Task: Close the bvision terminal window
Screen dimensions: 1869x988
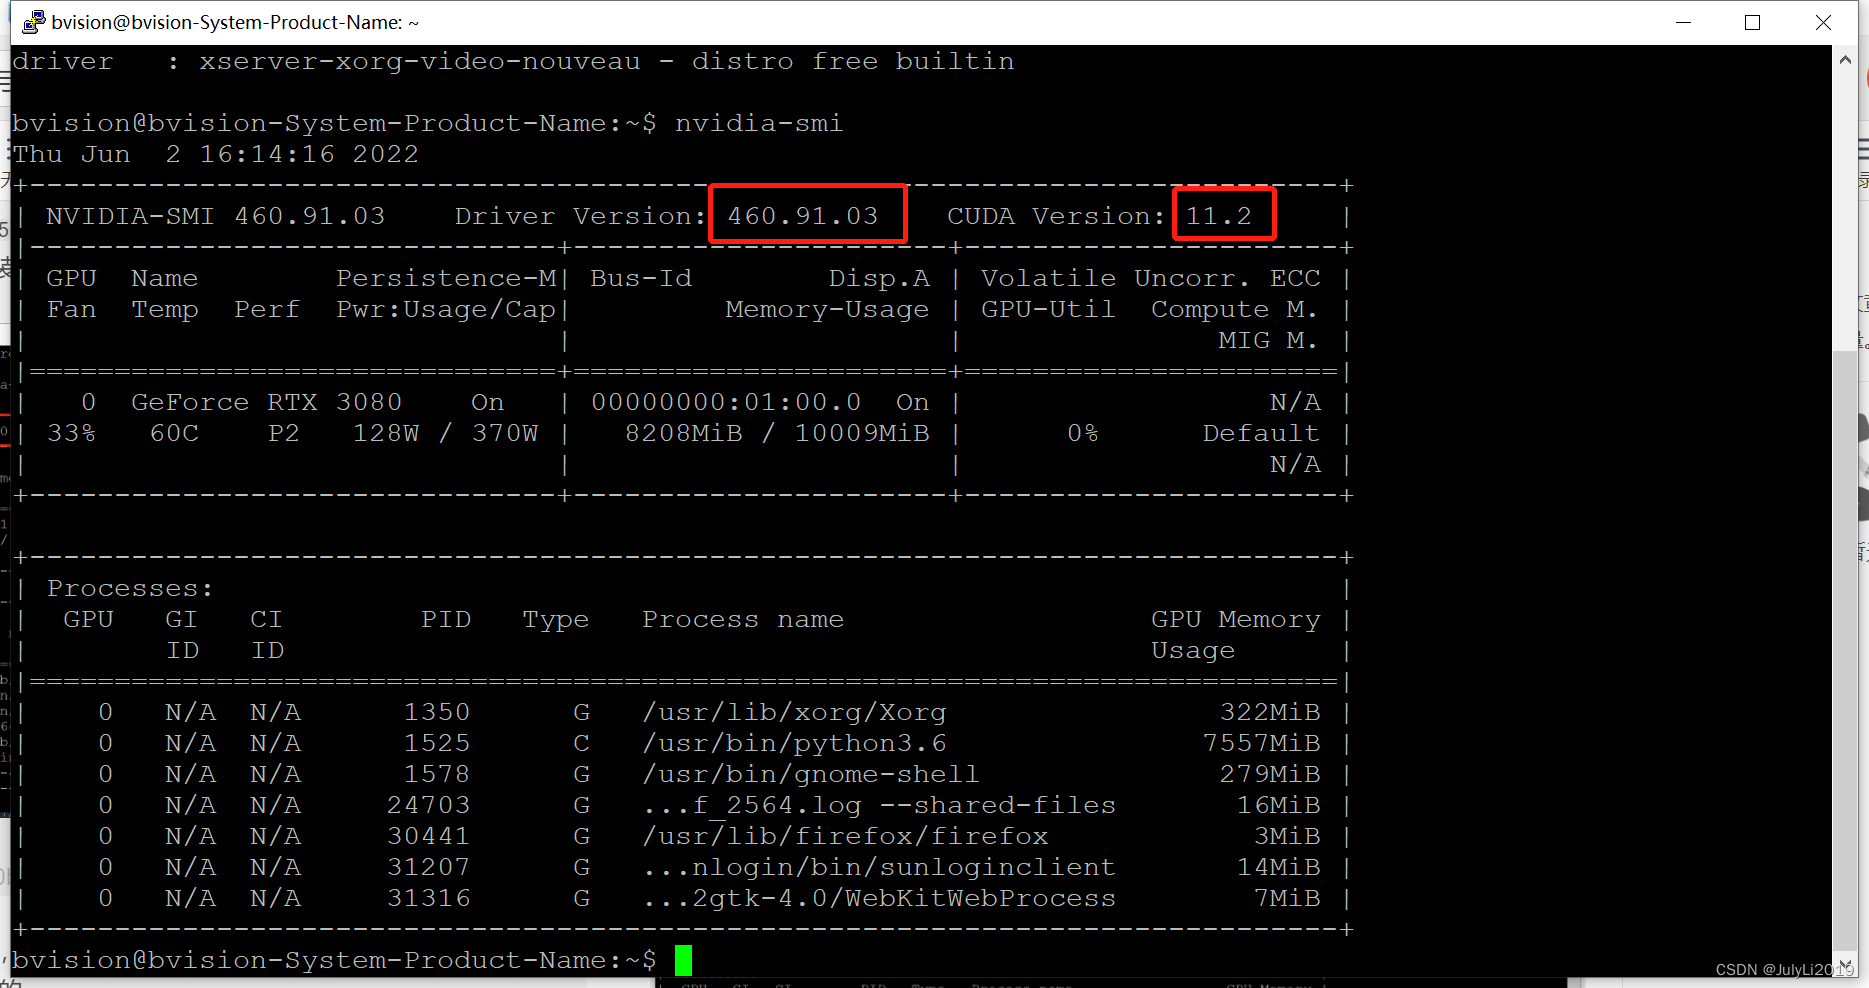Action: pos(1823,22)
